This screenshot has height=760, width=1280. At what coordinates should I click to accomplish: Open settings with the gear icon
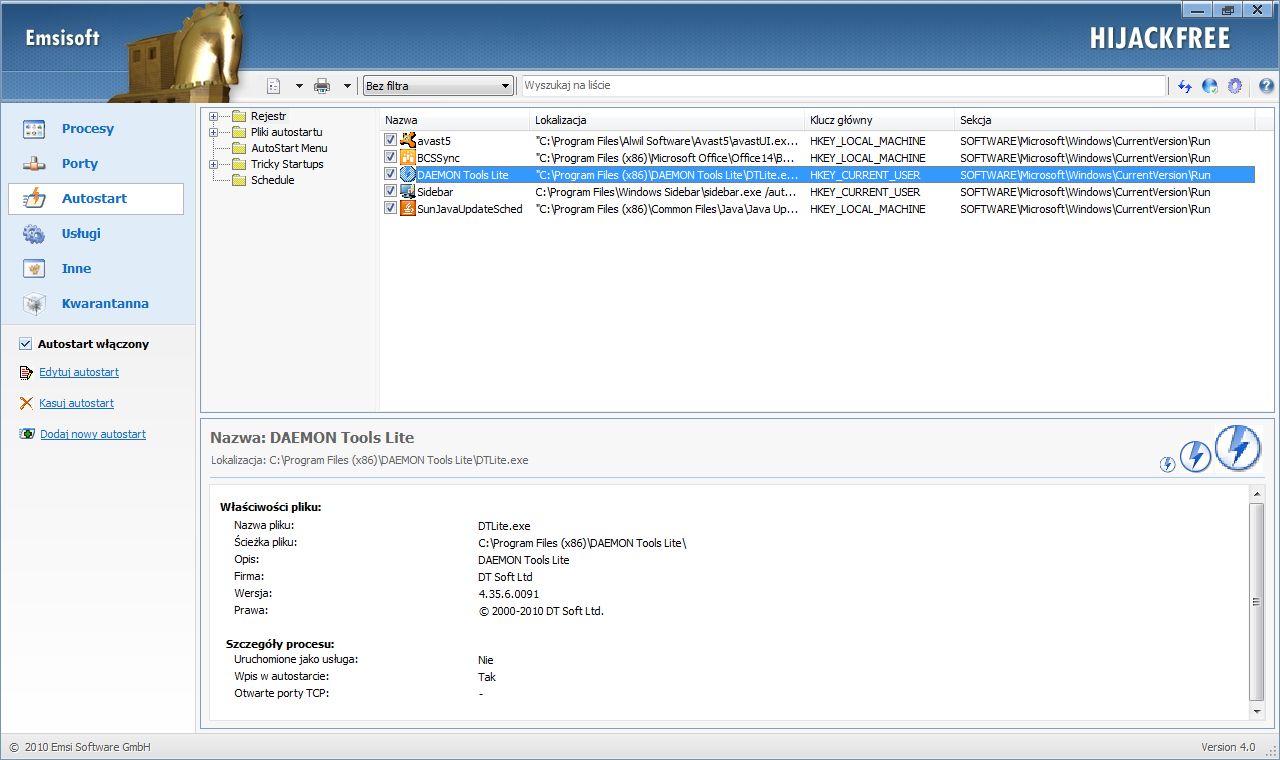tap(1235, 86)
